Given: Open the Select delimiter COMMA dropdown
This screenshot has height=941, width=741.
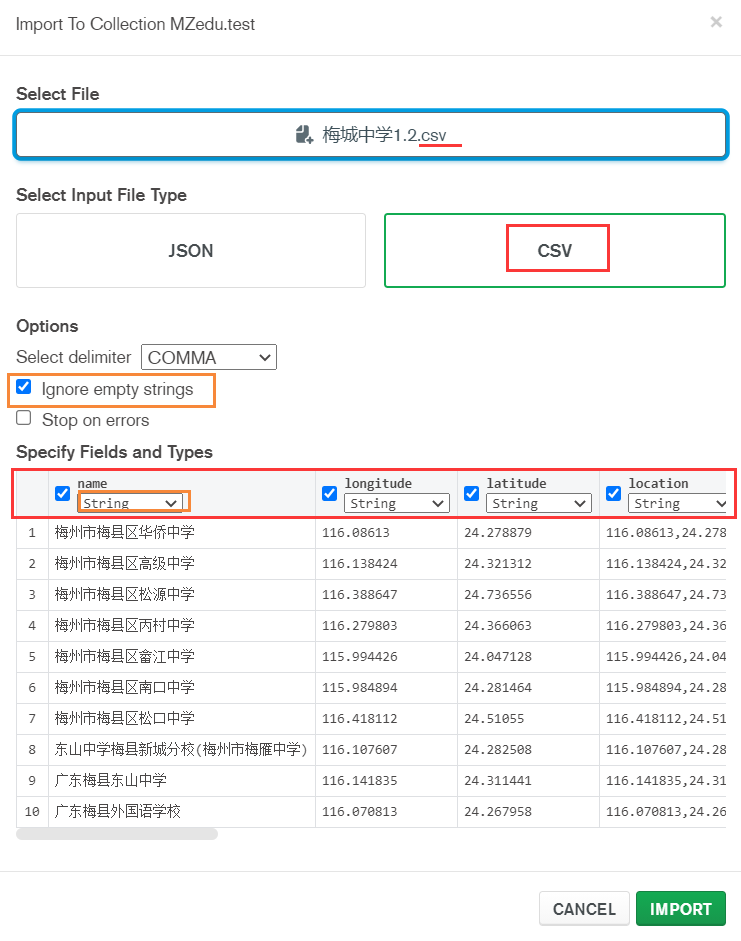Looking at the screenshot, I should pos(209,357).
